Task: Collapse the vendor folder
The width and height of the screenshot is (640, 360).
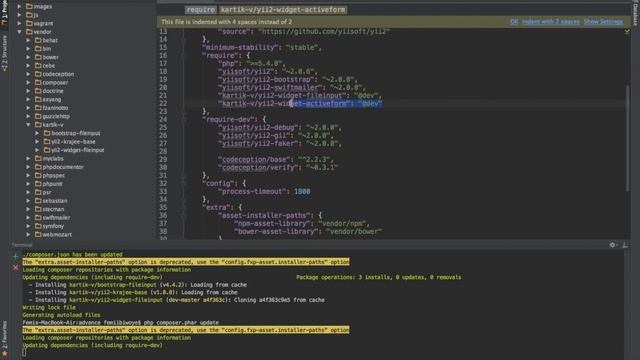Action: tap(19, 32)
